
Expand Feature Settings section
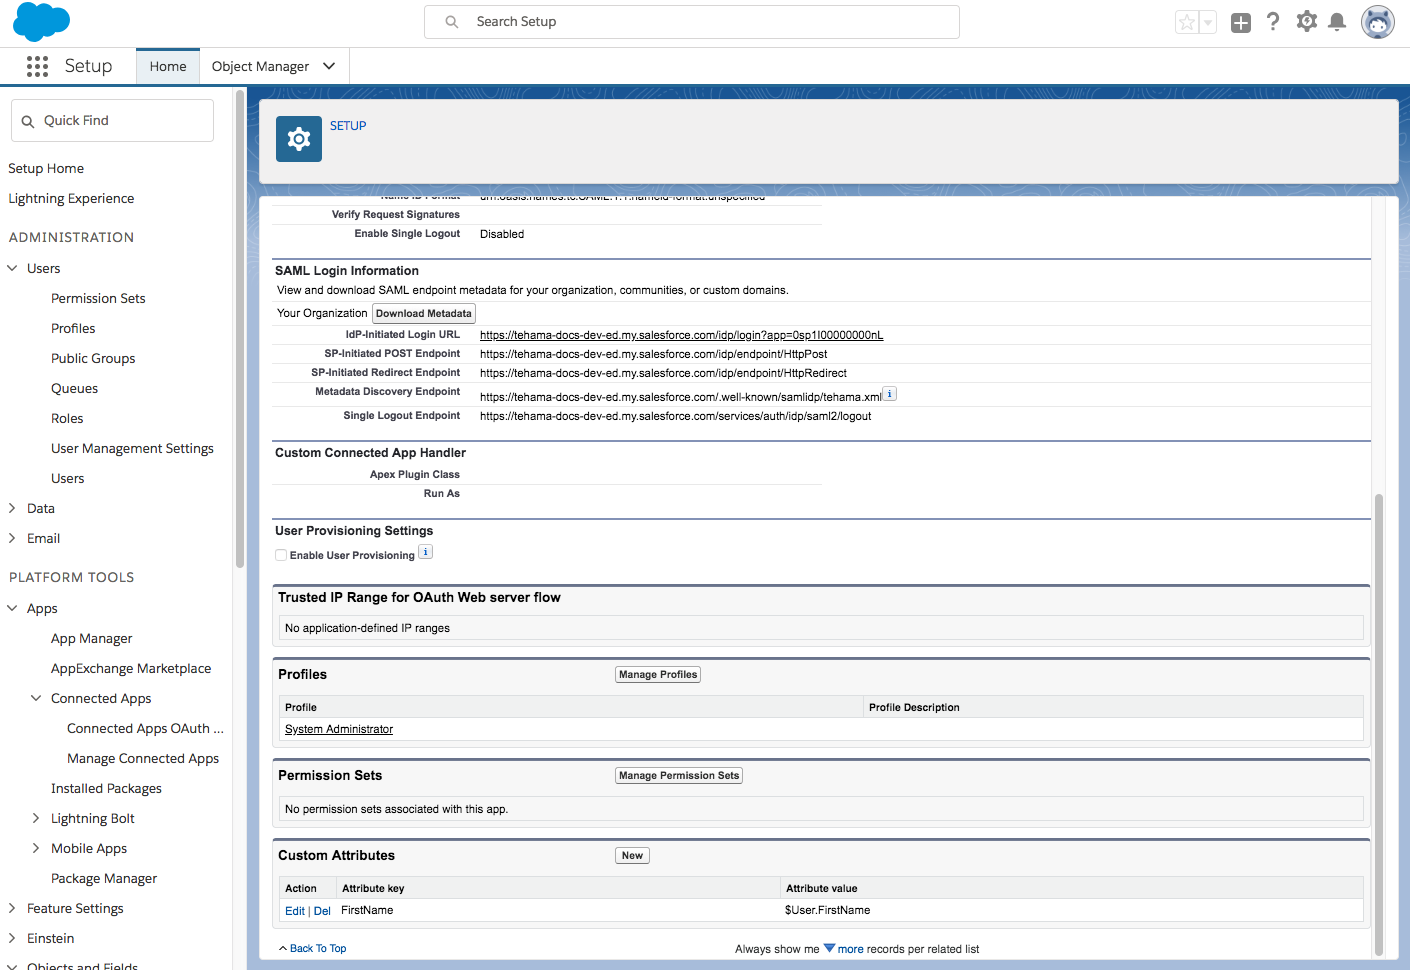pos(12,908)
